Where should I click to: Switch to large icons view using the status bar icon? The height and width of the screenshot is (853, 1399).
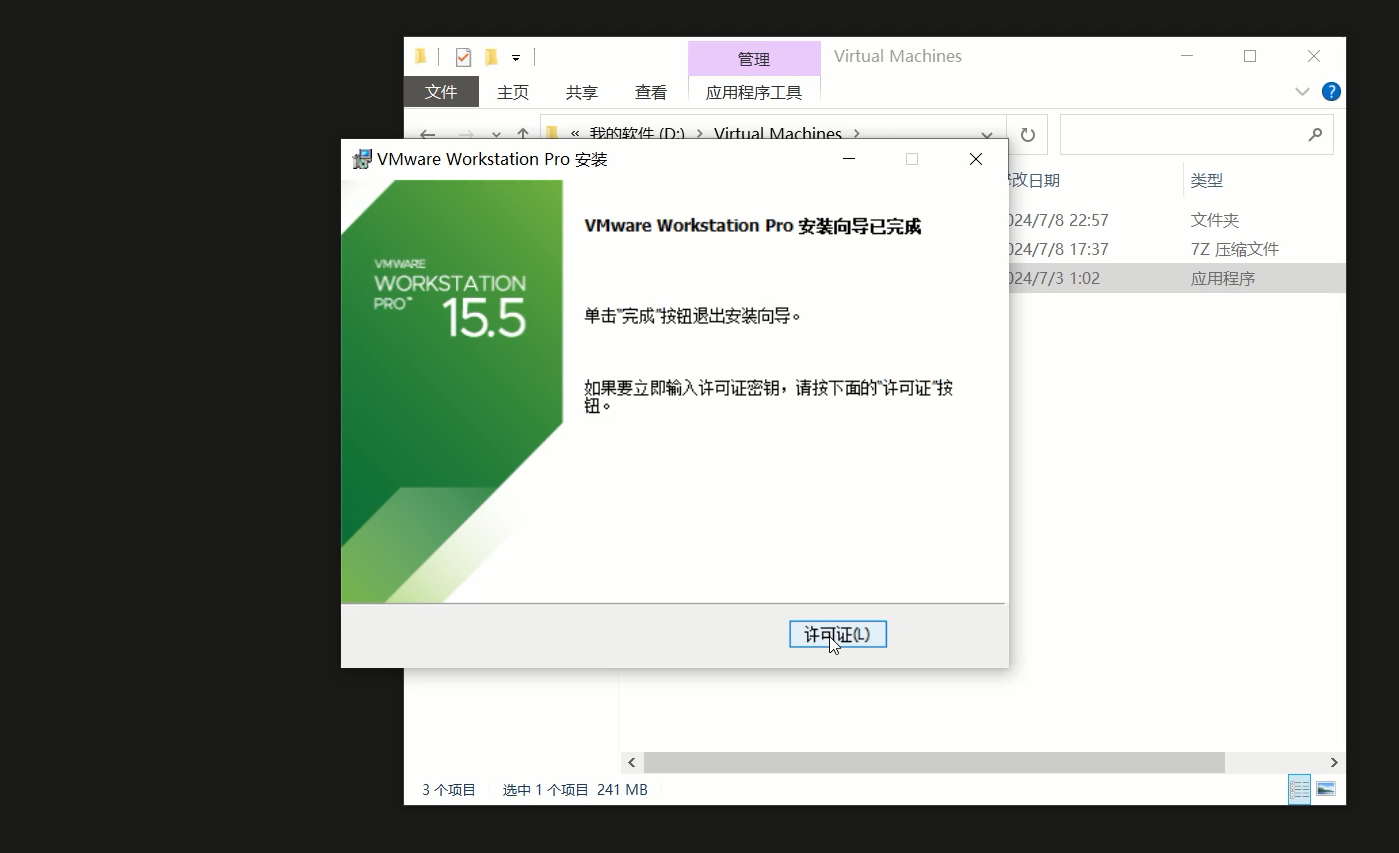[x=1326, y=789]
